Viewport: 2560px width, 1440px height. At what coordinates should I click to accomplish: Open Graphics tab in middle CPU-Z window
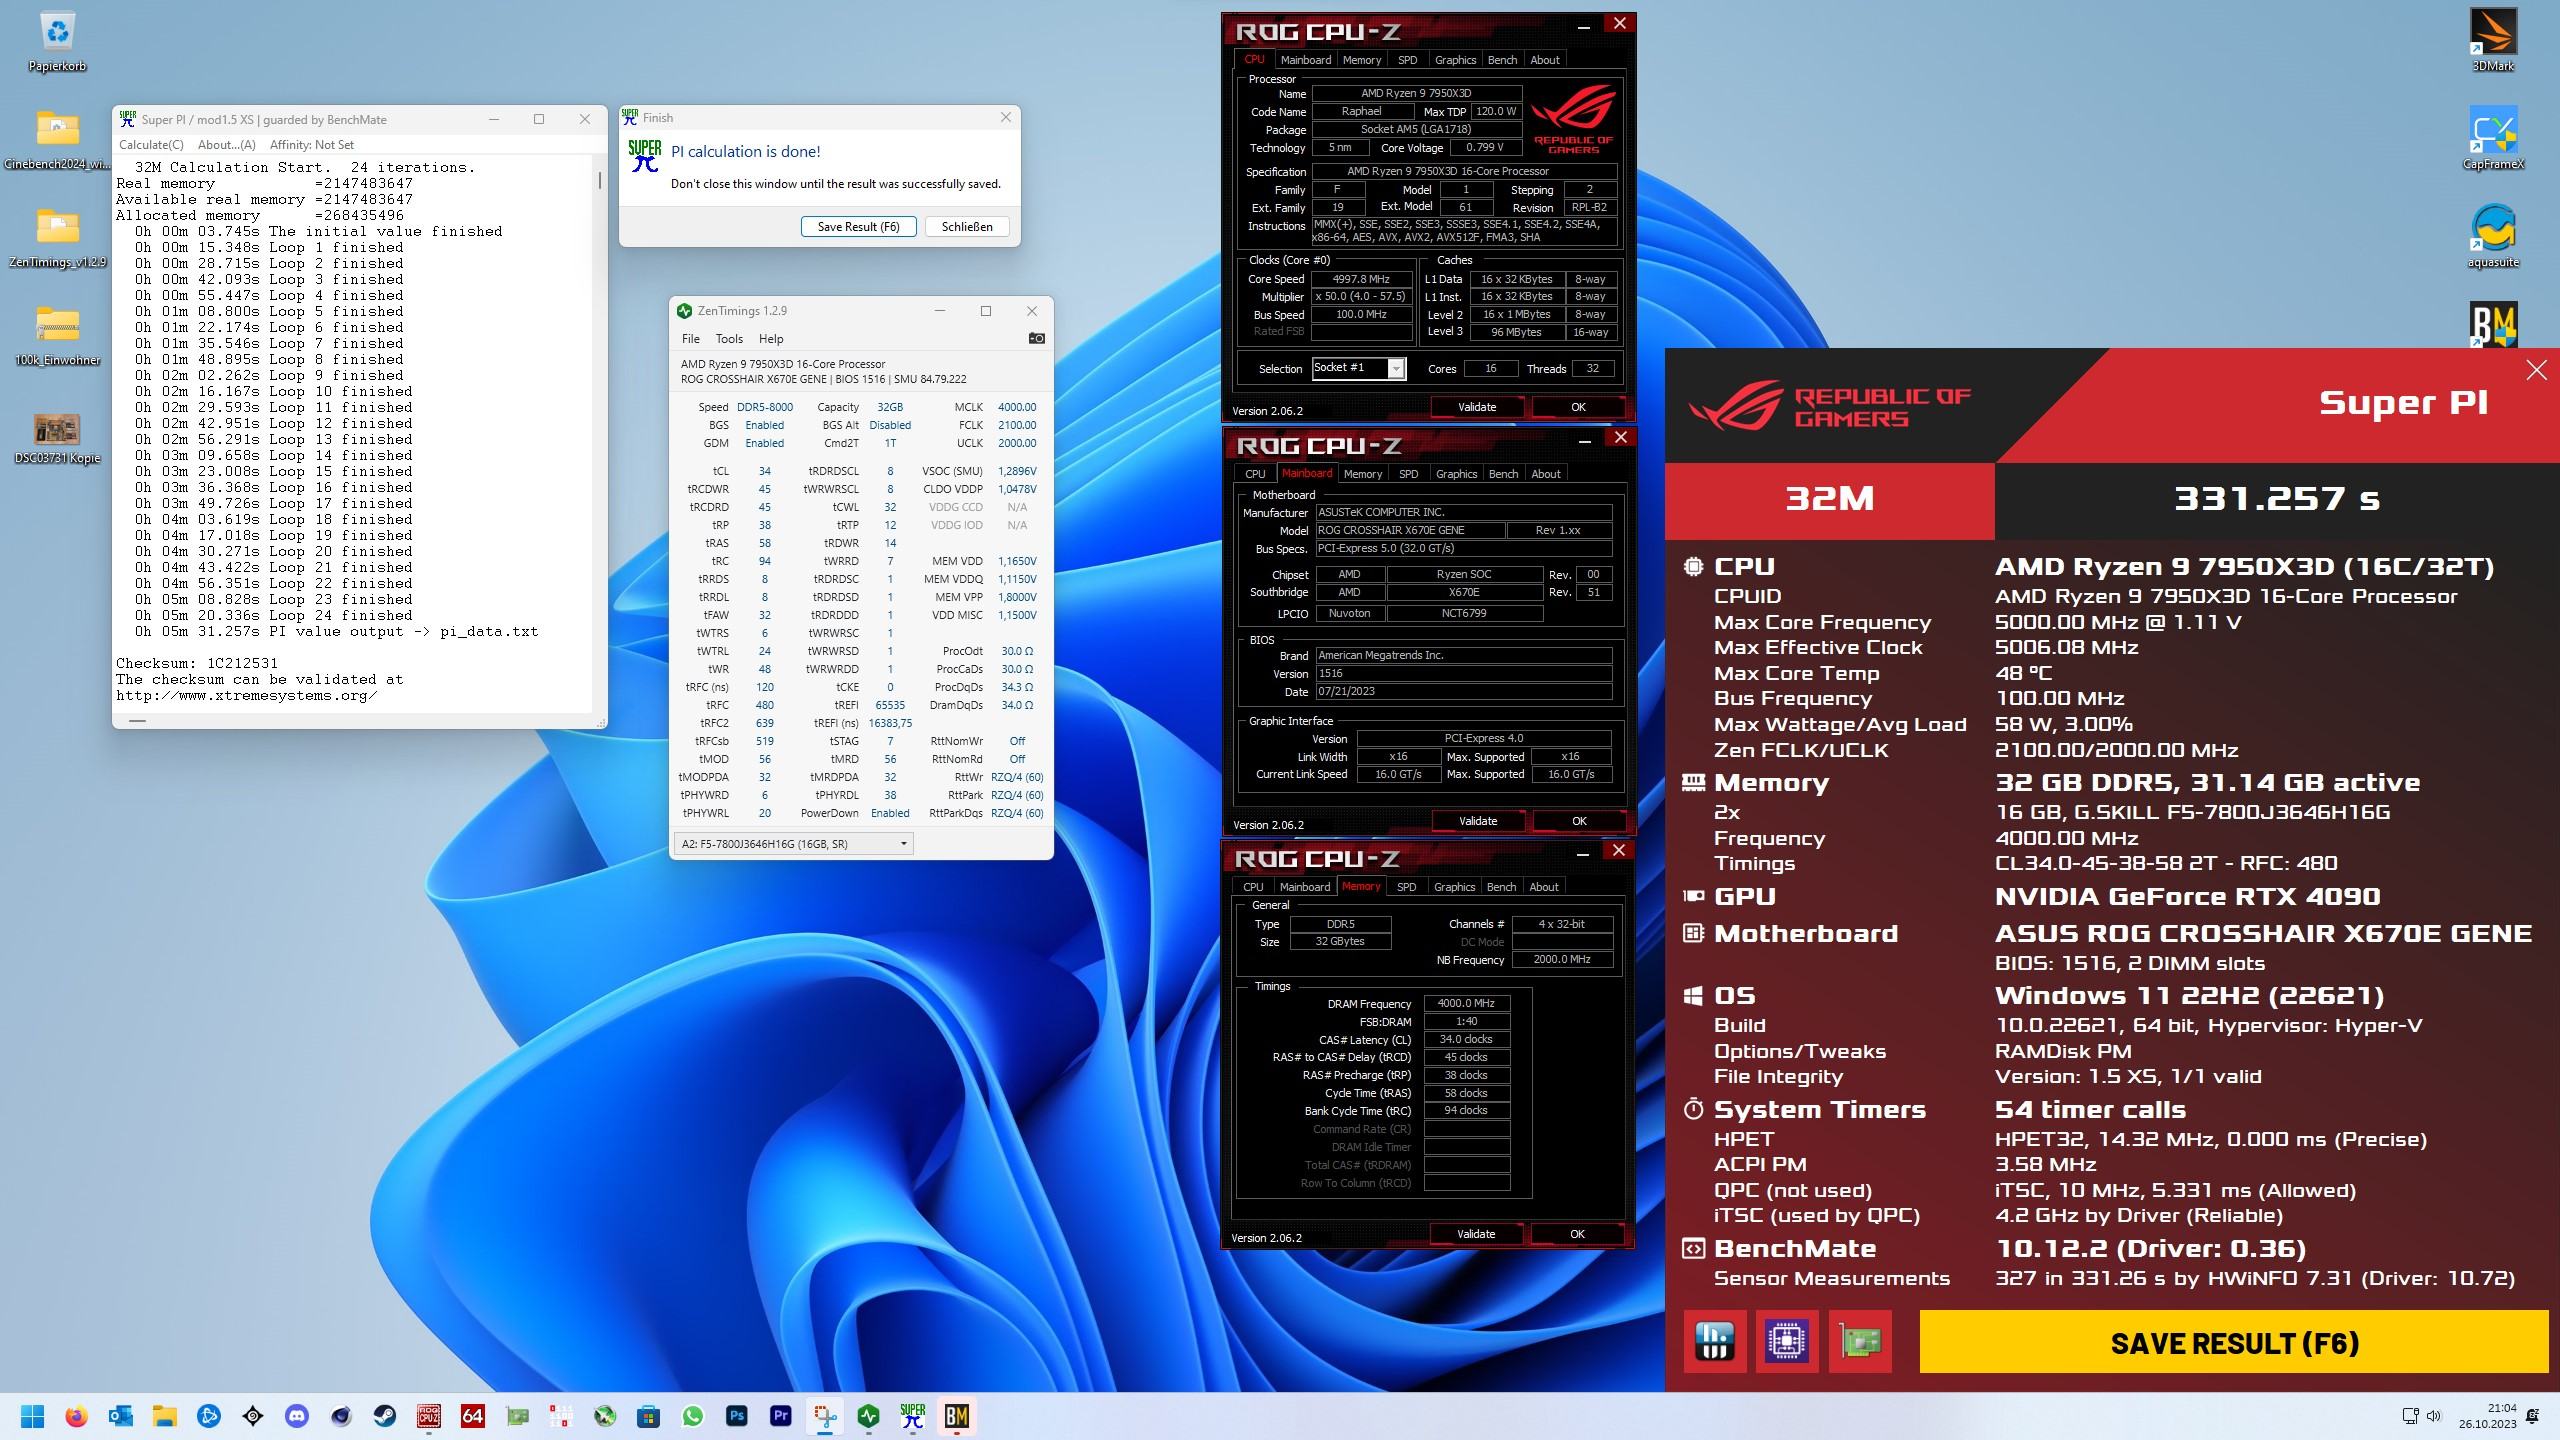tap(1456, 474)
